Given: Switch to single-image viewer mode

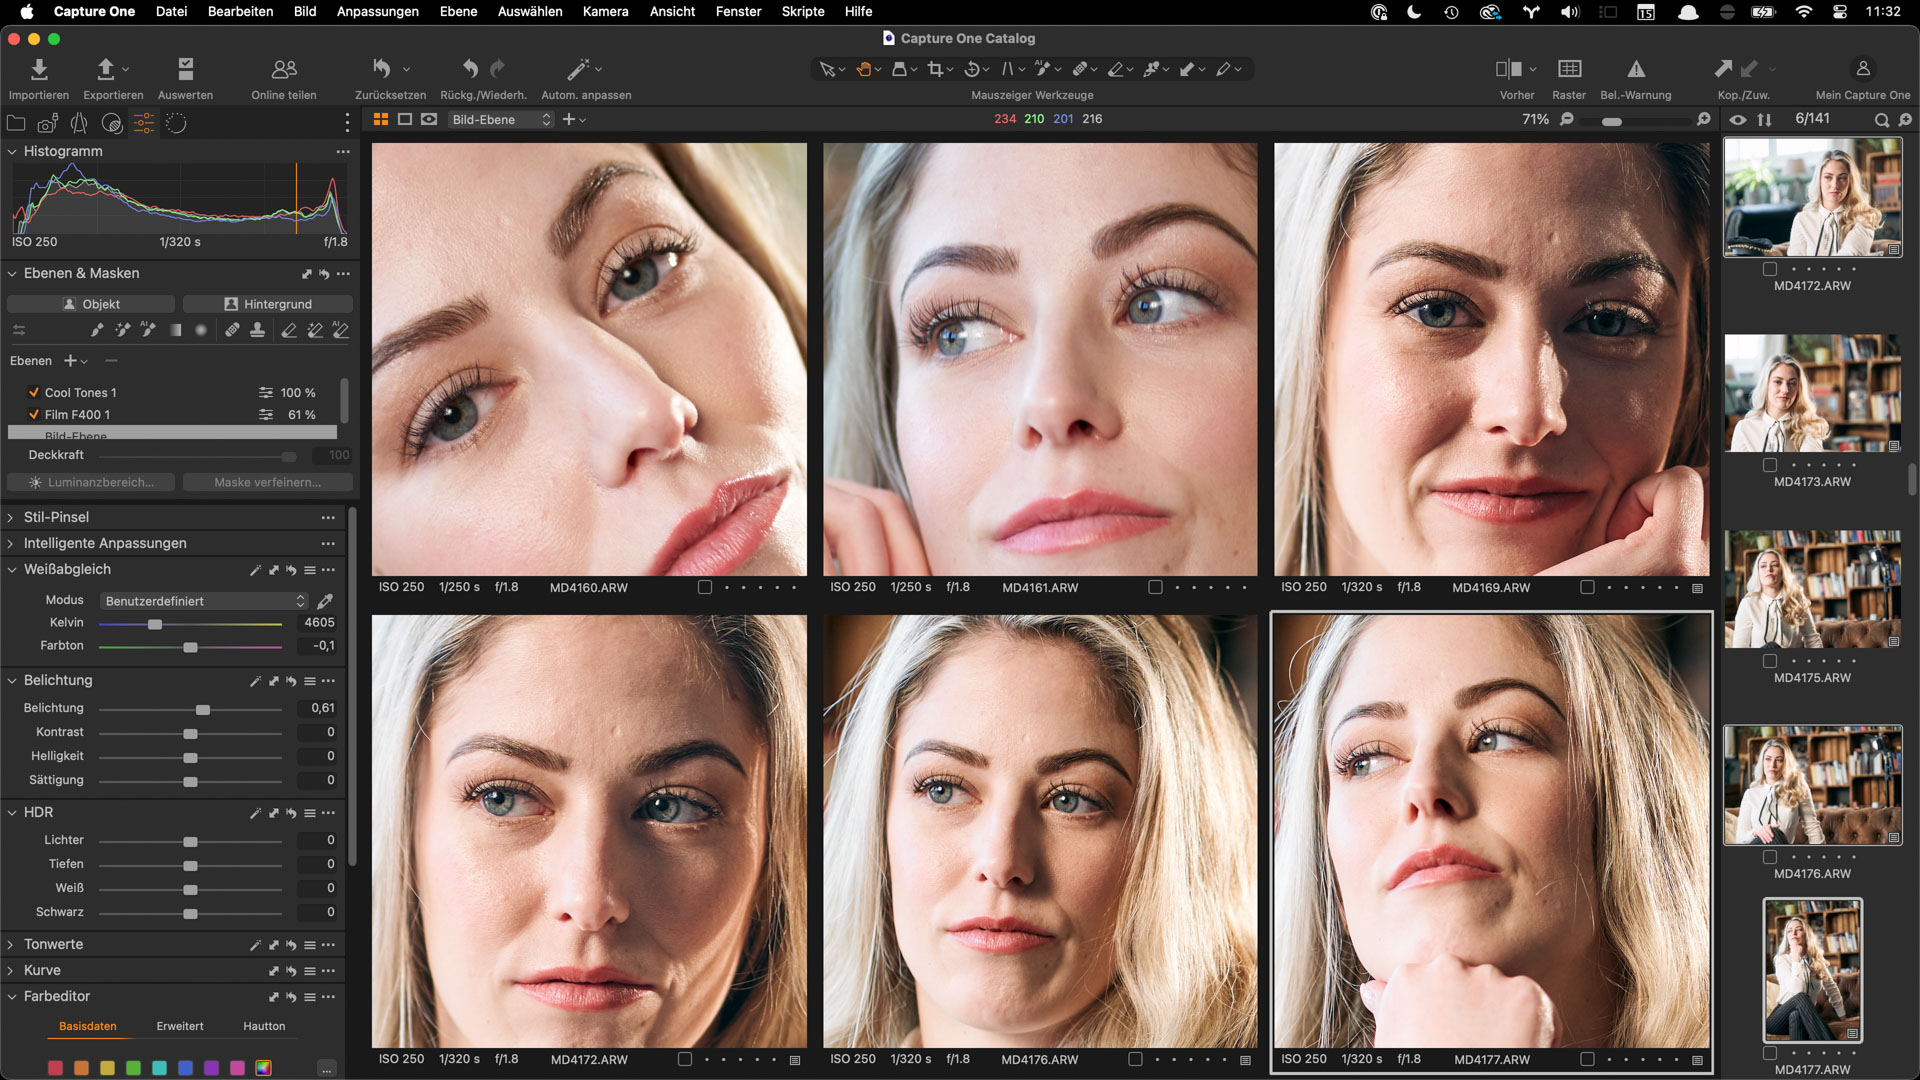Looking at the screenshot, I should pos(405,119).
